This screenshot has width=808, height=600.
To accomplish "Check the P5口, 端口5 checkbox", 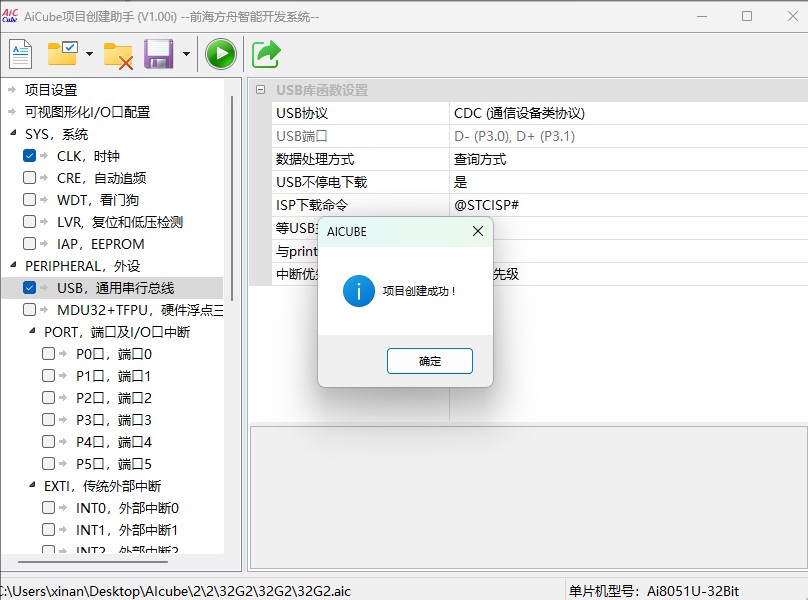I will [48, 463].
